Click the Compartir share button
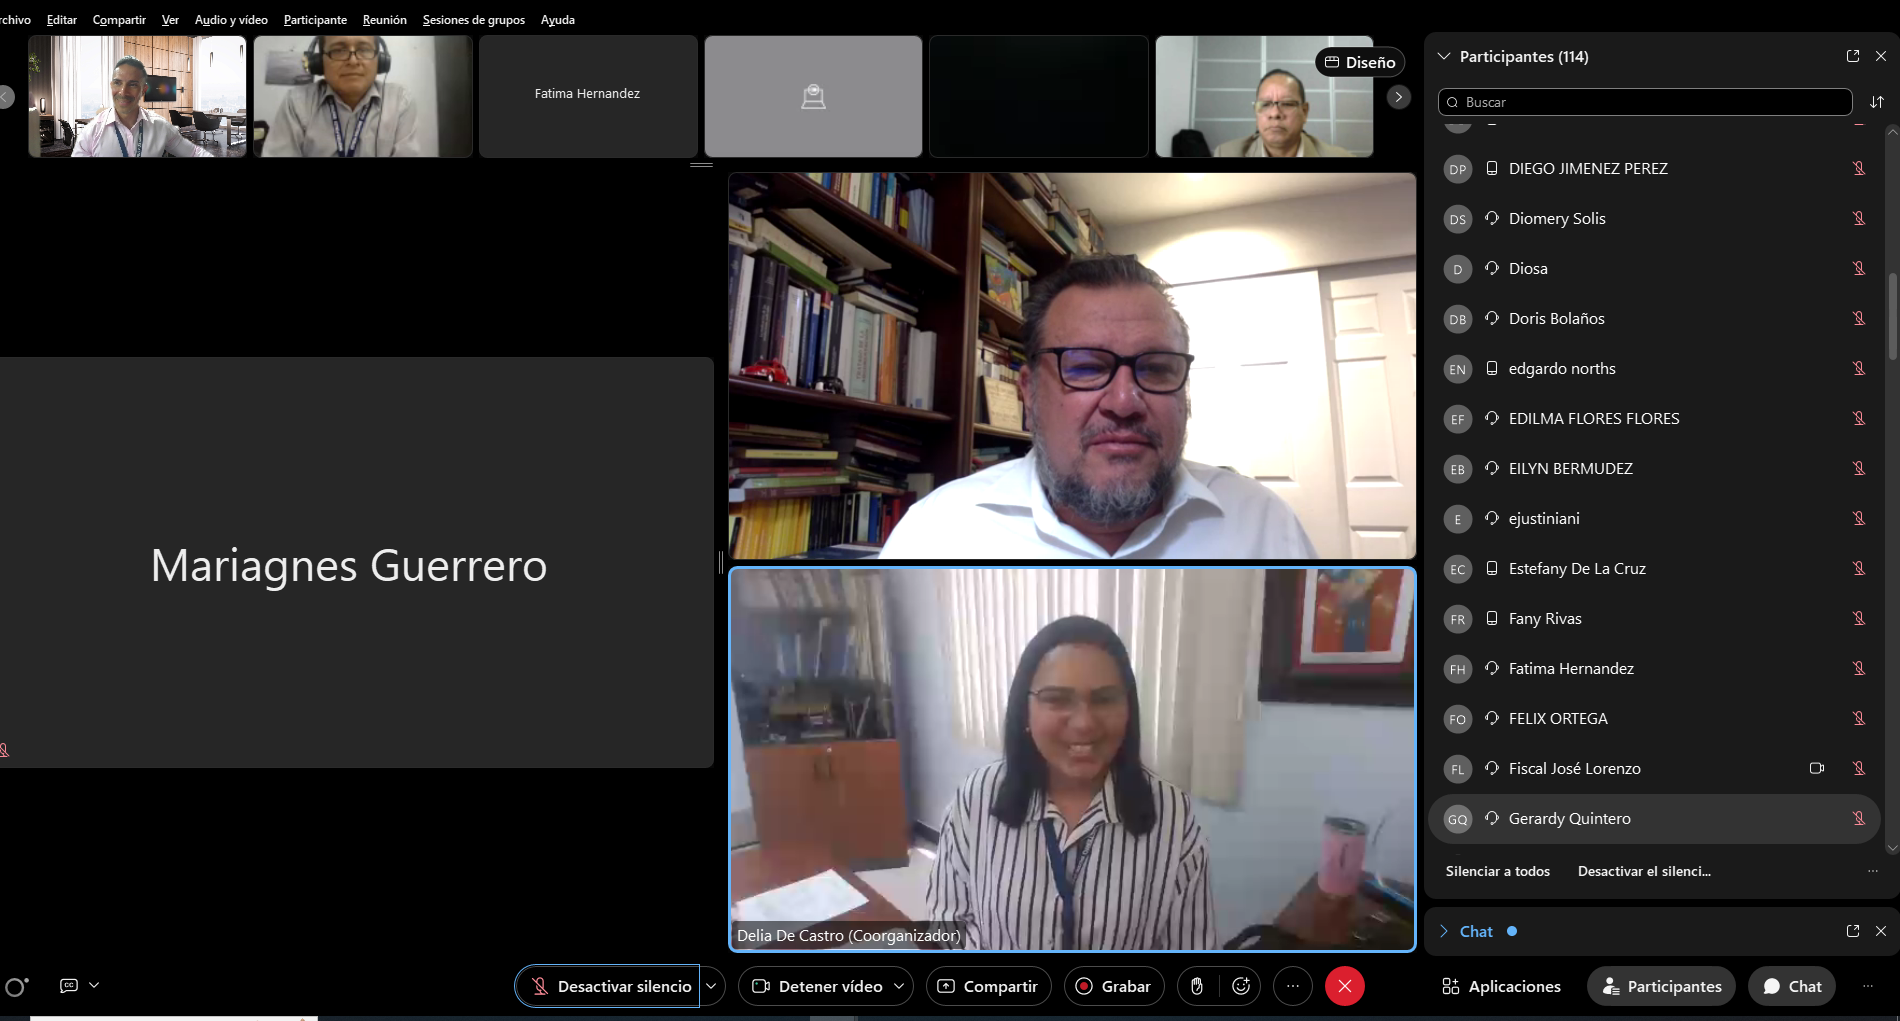Screen dimensions: 1900x1021 point(988,986)
